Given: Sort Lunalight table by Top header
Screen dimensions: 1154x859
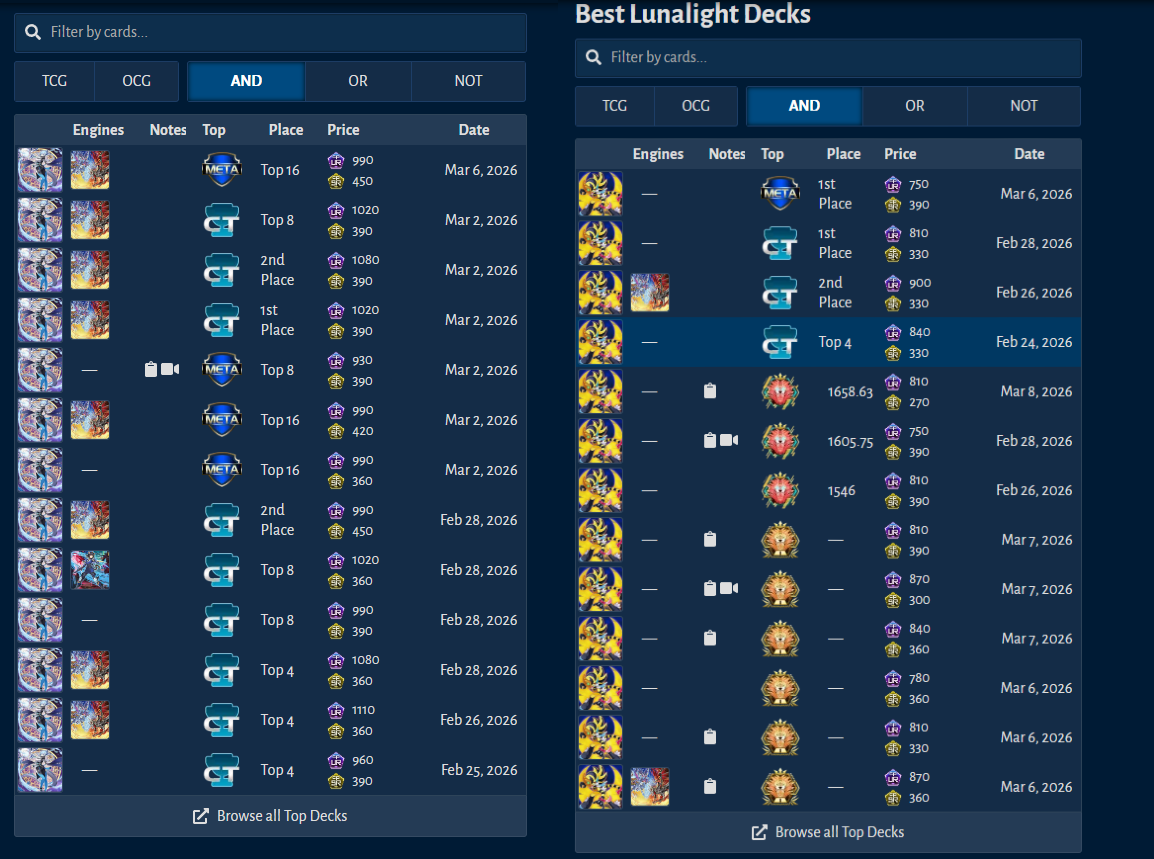Looking at the screenshot, I should point(772,154).
